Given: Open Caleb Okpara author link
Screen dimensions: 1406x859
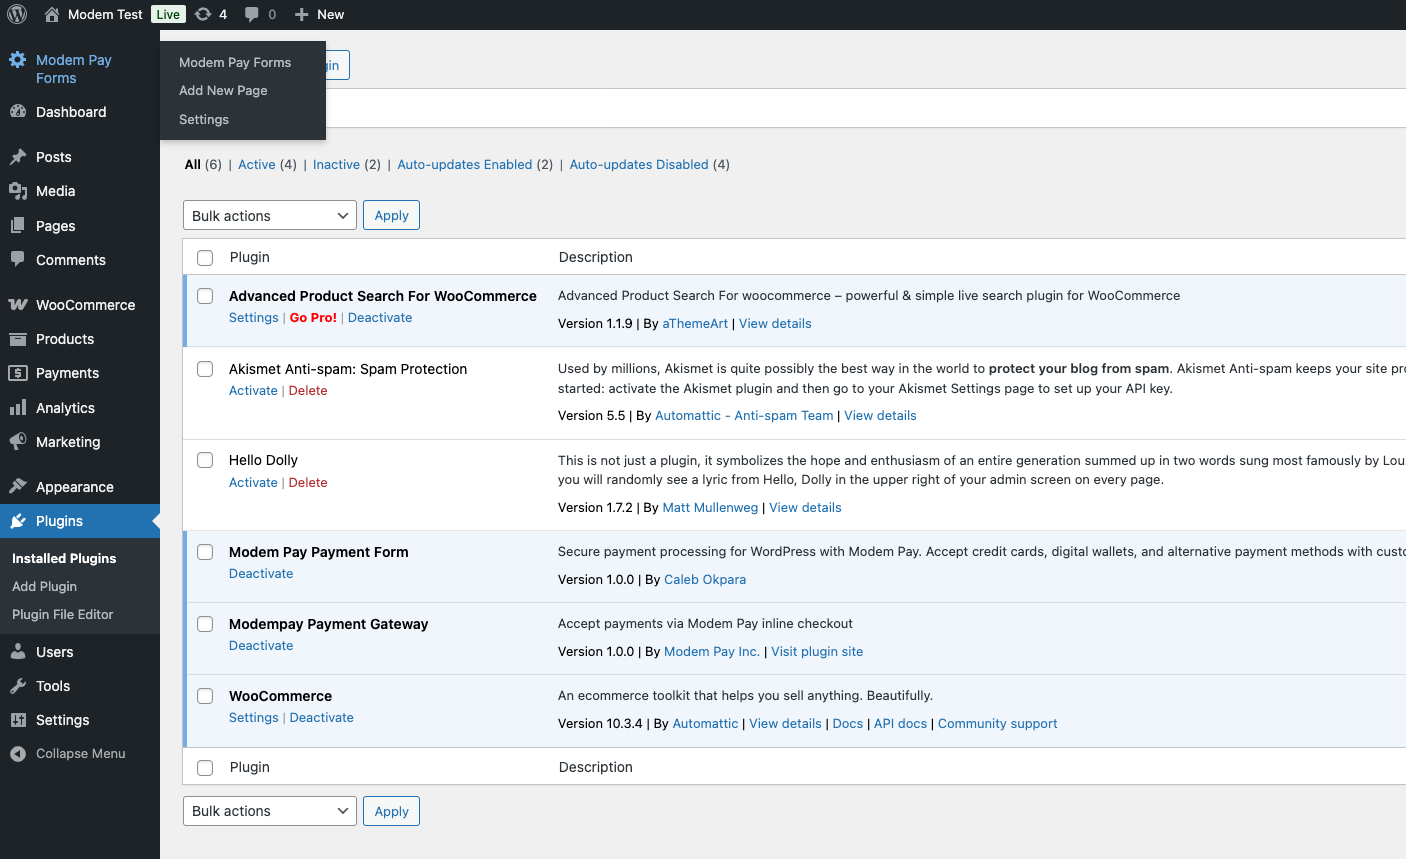Looking at the screenshot, I should coord(705,580).
